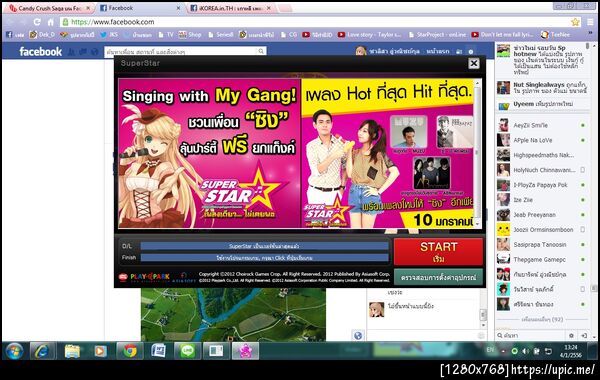Open chat with Joozii Ormsinsomboon
This screenshot has width=600, height=380.
point(541,230)
